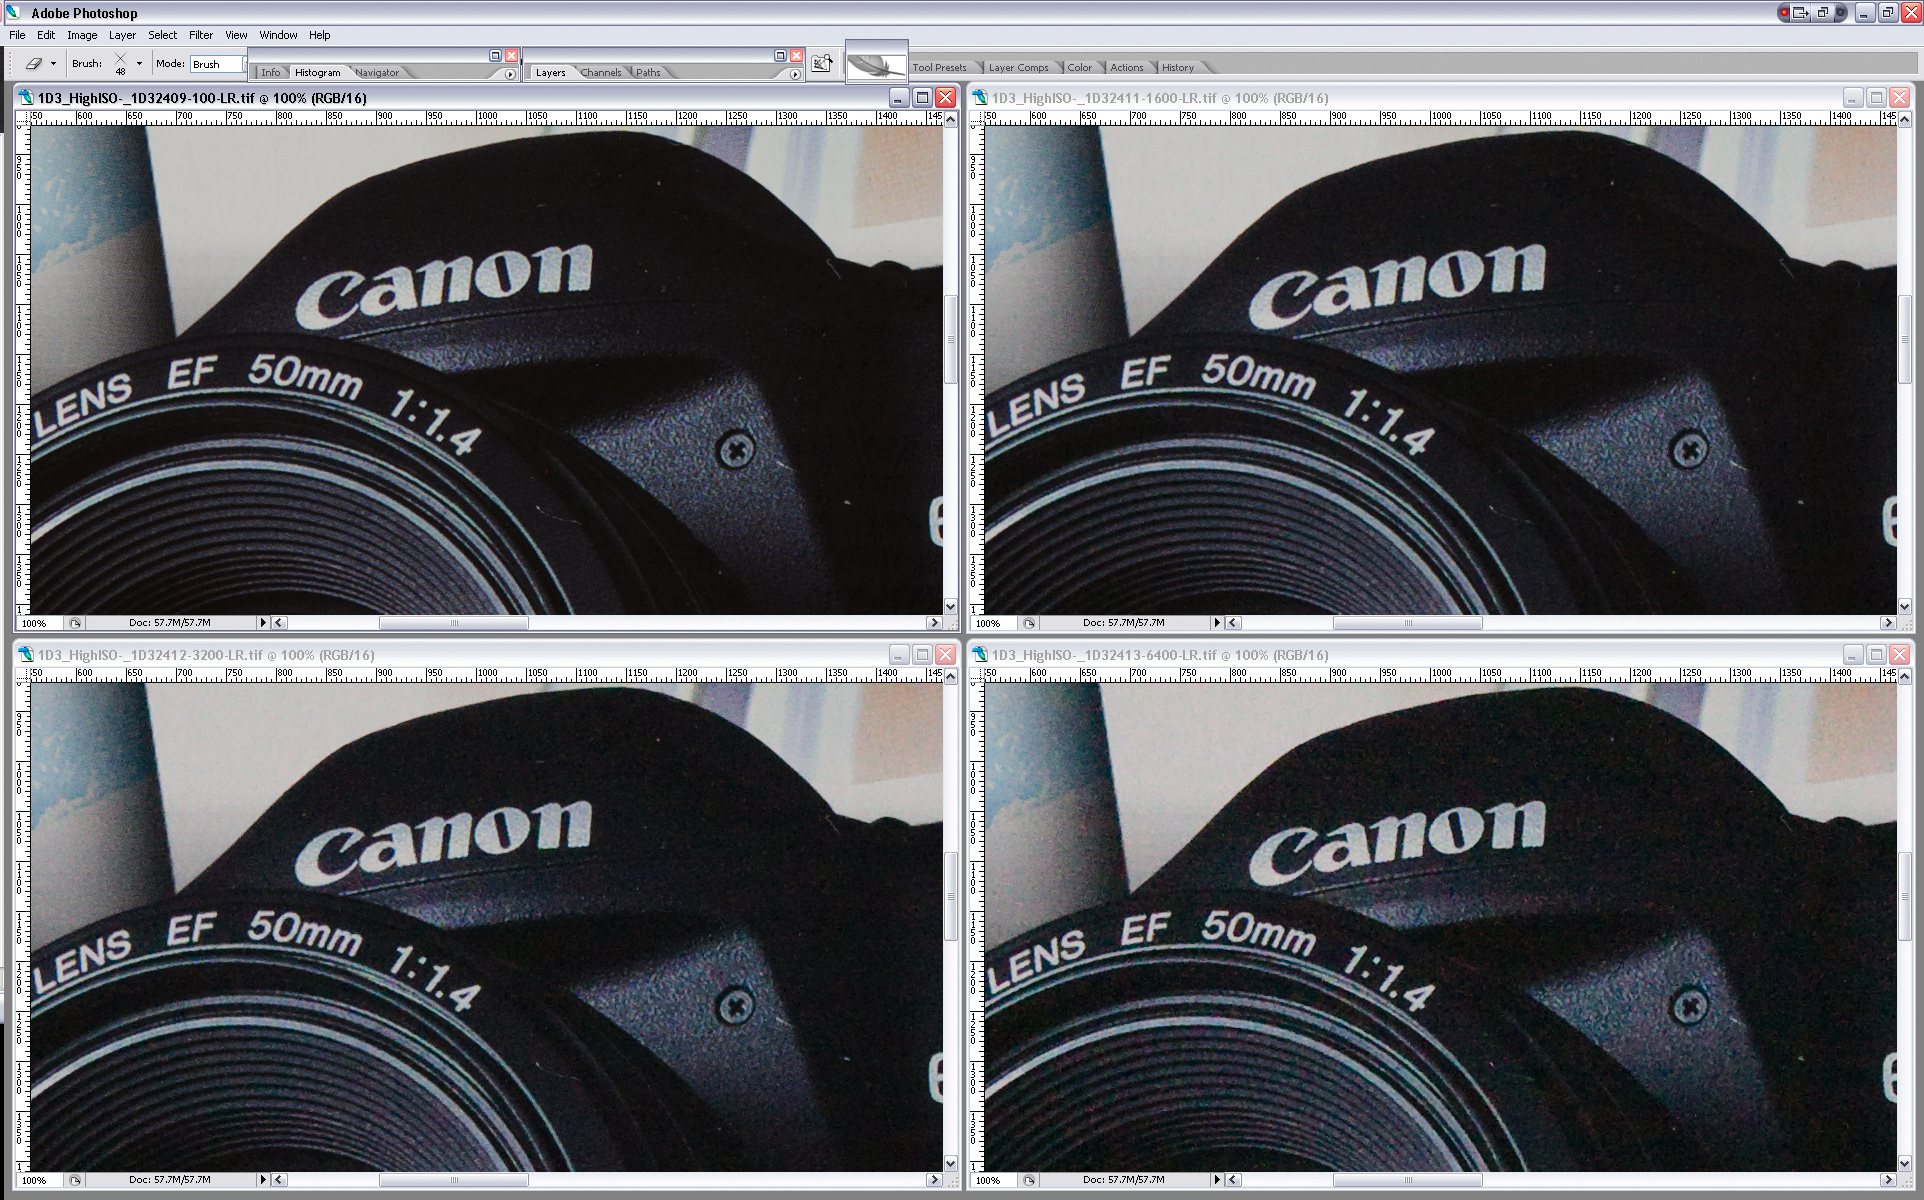
Task: Maximize the Layers palette group
Action: [x=780, y=56]
